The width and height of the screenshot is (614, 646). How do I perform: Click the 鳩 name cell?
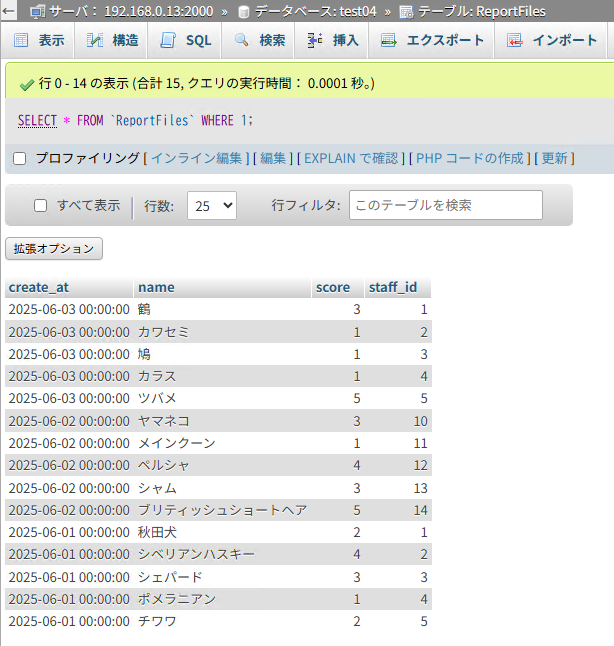tap(222, 354)
